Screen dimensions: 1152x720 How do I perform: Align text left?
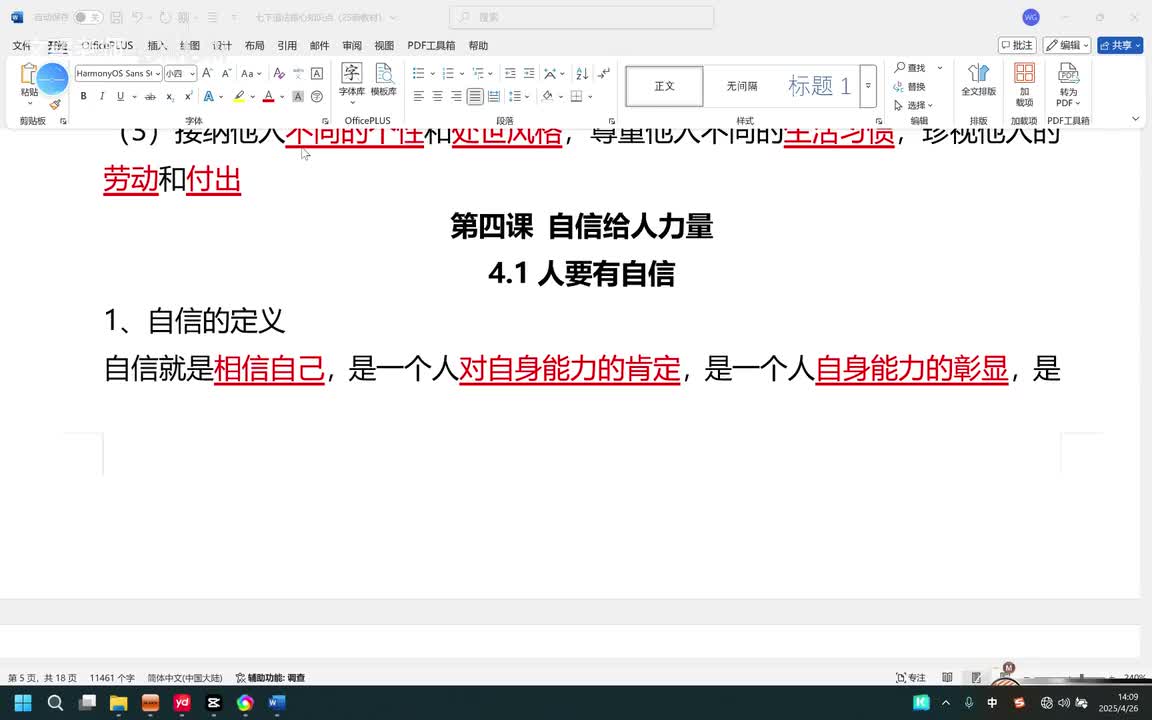pos(419,96)
